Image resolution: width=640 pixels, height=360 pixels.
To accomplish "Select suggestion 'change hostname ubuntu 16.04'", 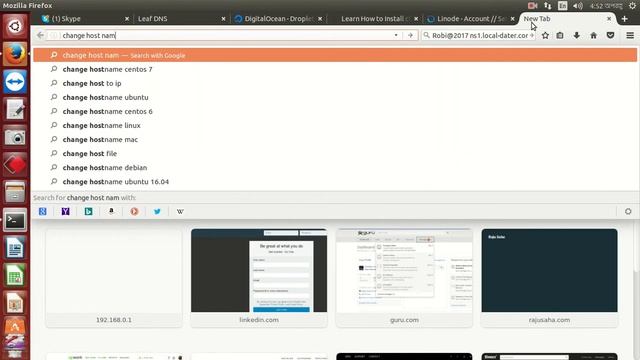I will (335, 182).
